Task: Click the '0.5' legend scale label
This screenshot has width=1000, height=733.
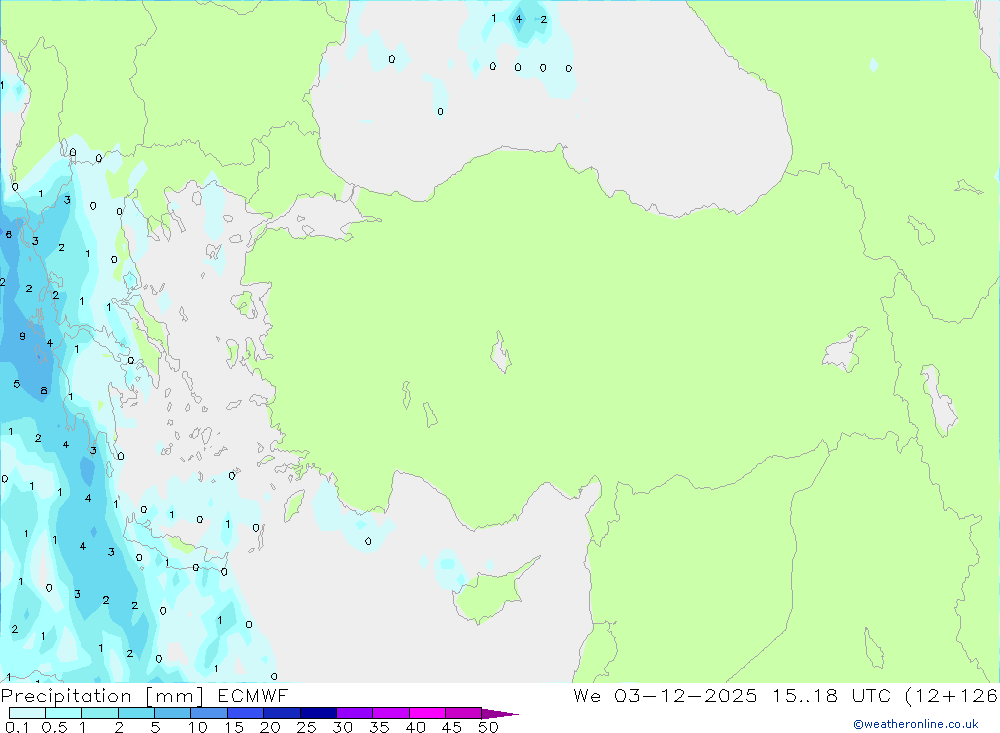Action: pyautogui.click(x=54, y=727)
